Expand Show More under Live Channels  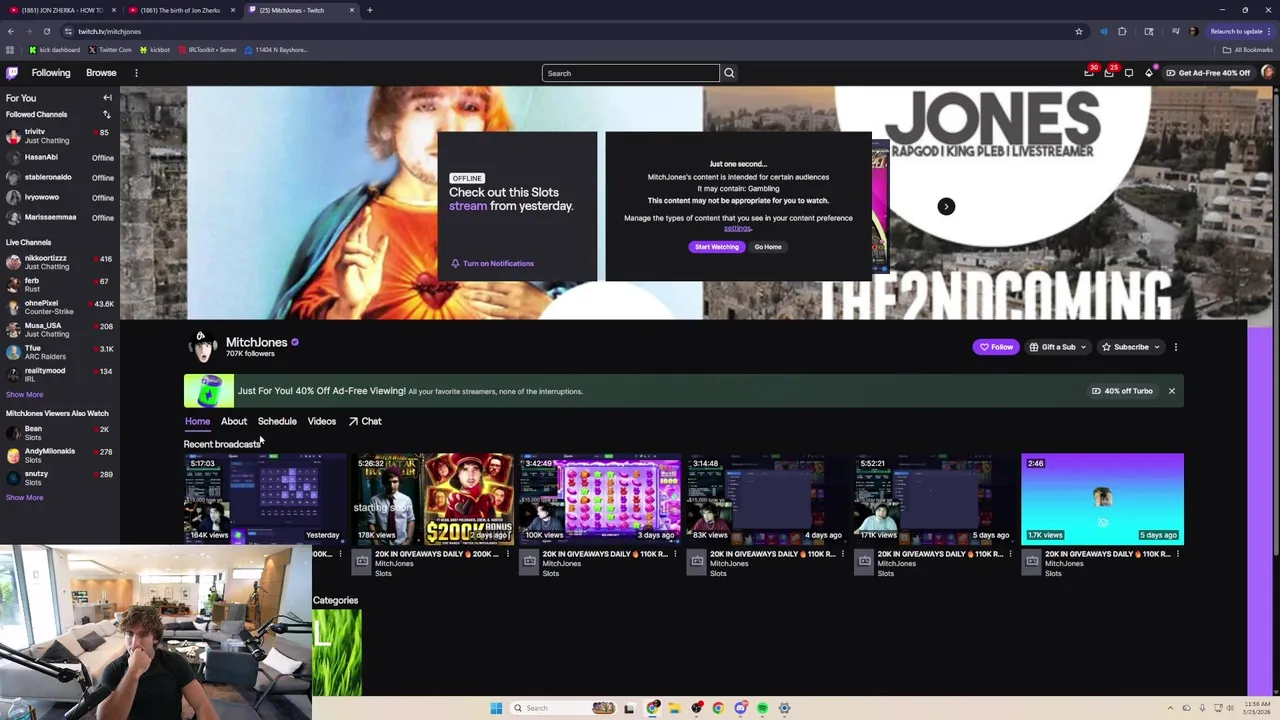coord(25,394)
